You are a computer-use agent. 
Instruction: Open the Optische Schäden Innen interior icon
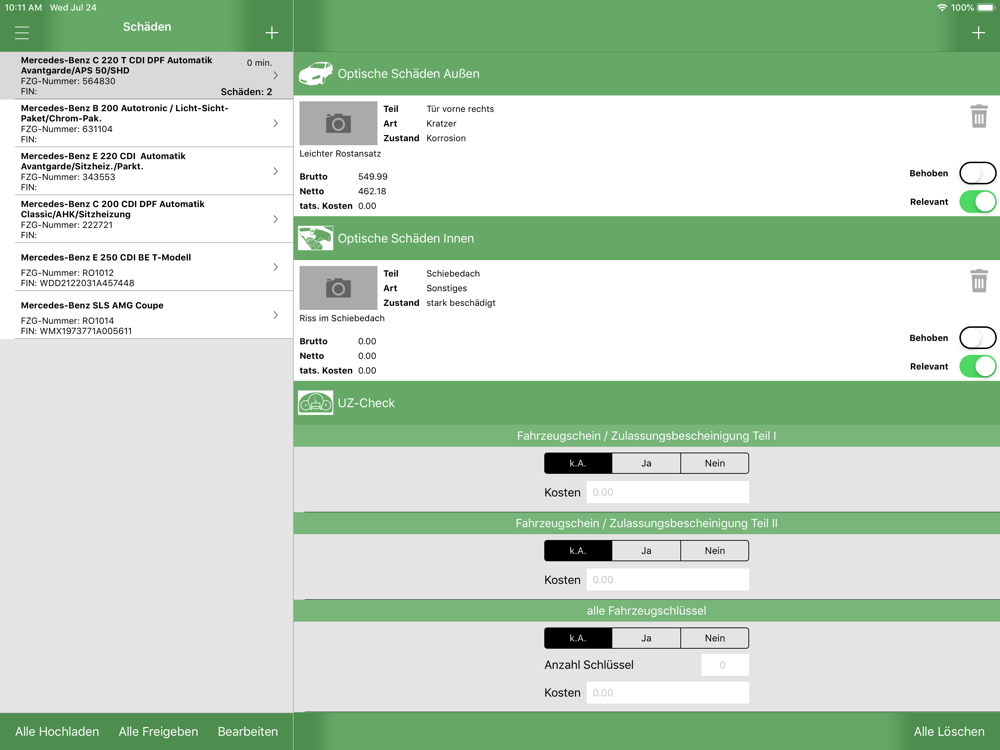pos(316,238)
